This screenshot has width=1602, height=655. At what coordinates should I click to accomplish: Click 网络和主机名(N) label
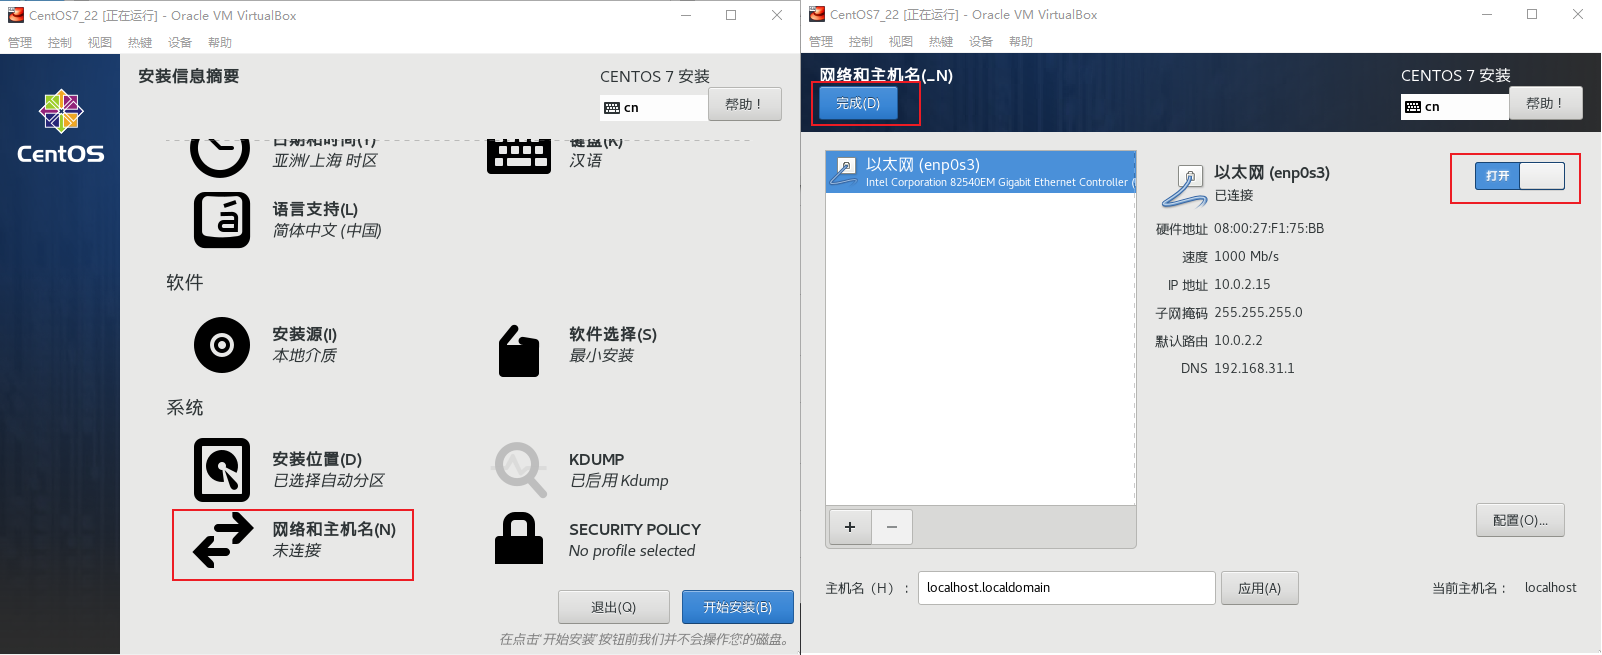coord(334,529)
